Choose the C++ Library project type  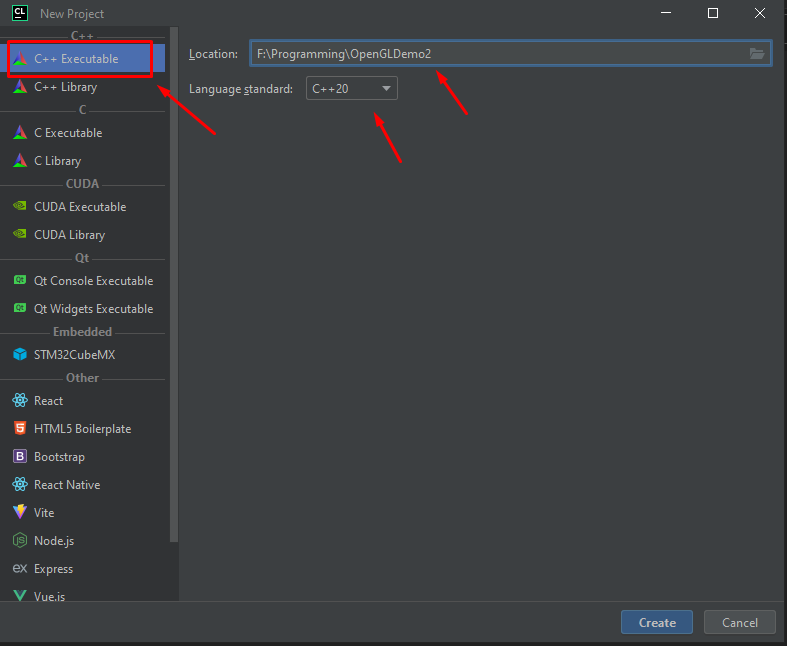82,87
